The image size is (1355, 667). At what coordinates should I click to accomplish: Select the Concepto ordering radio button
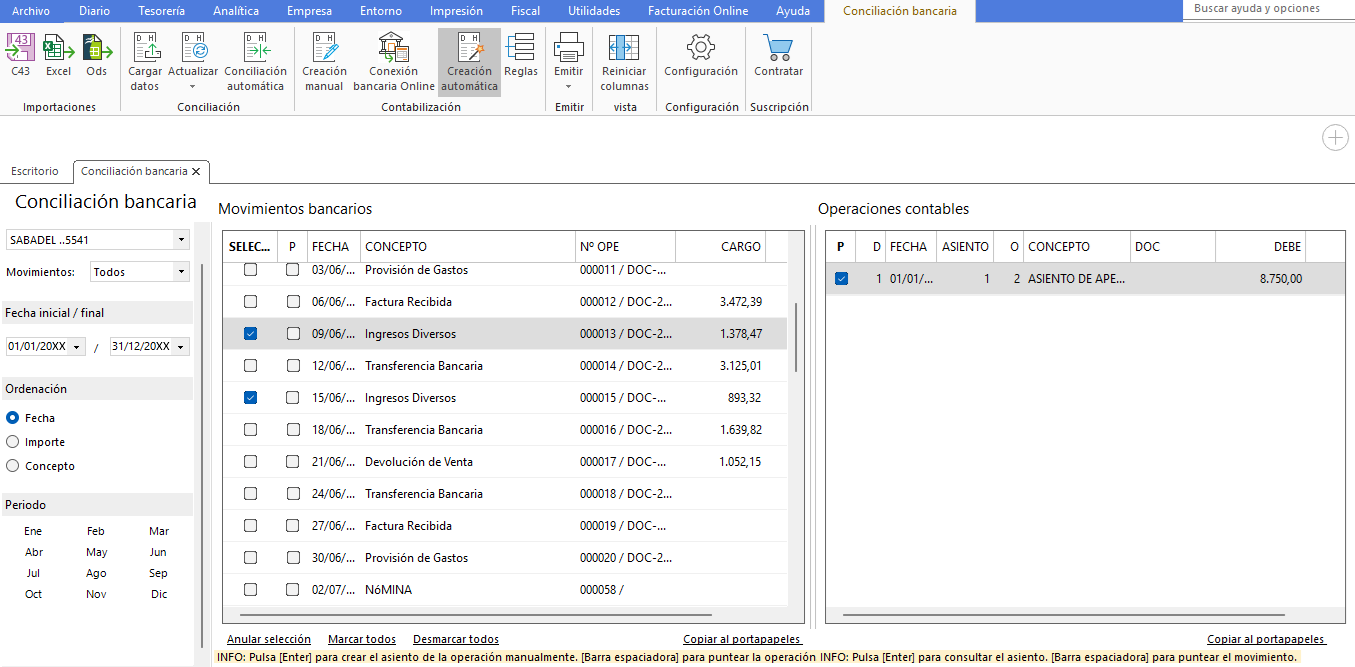[13, 466]
